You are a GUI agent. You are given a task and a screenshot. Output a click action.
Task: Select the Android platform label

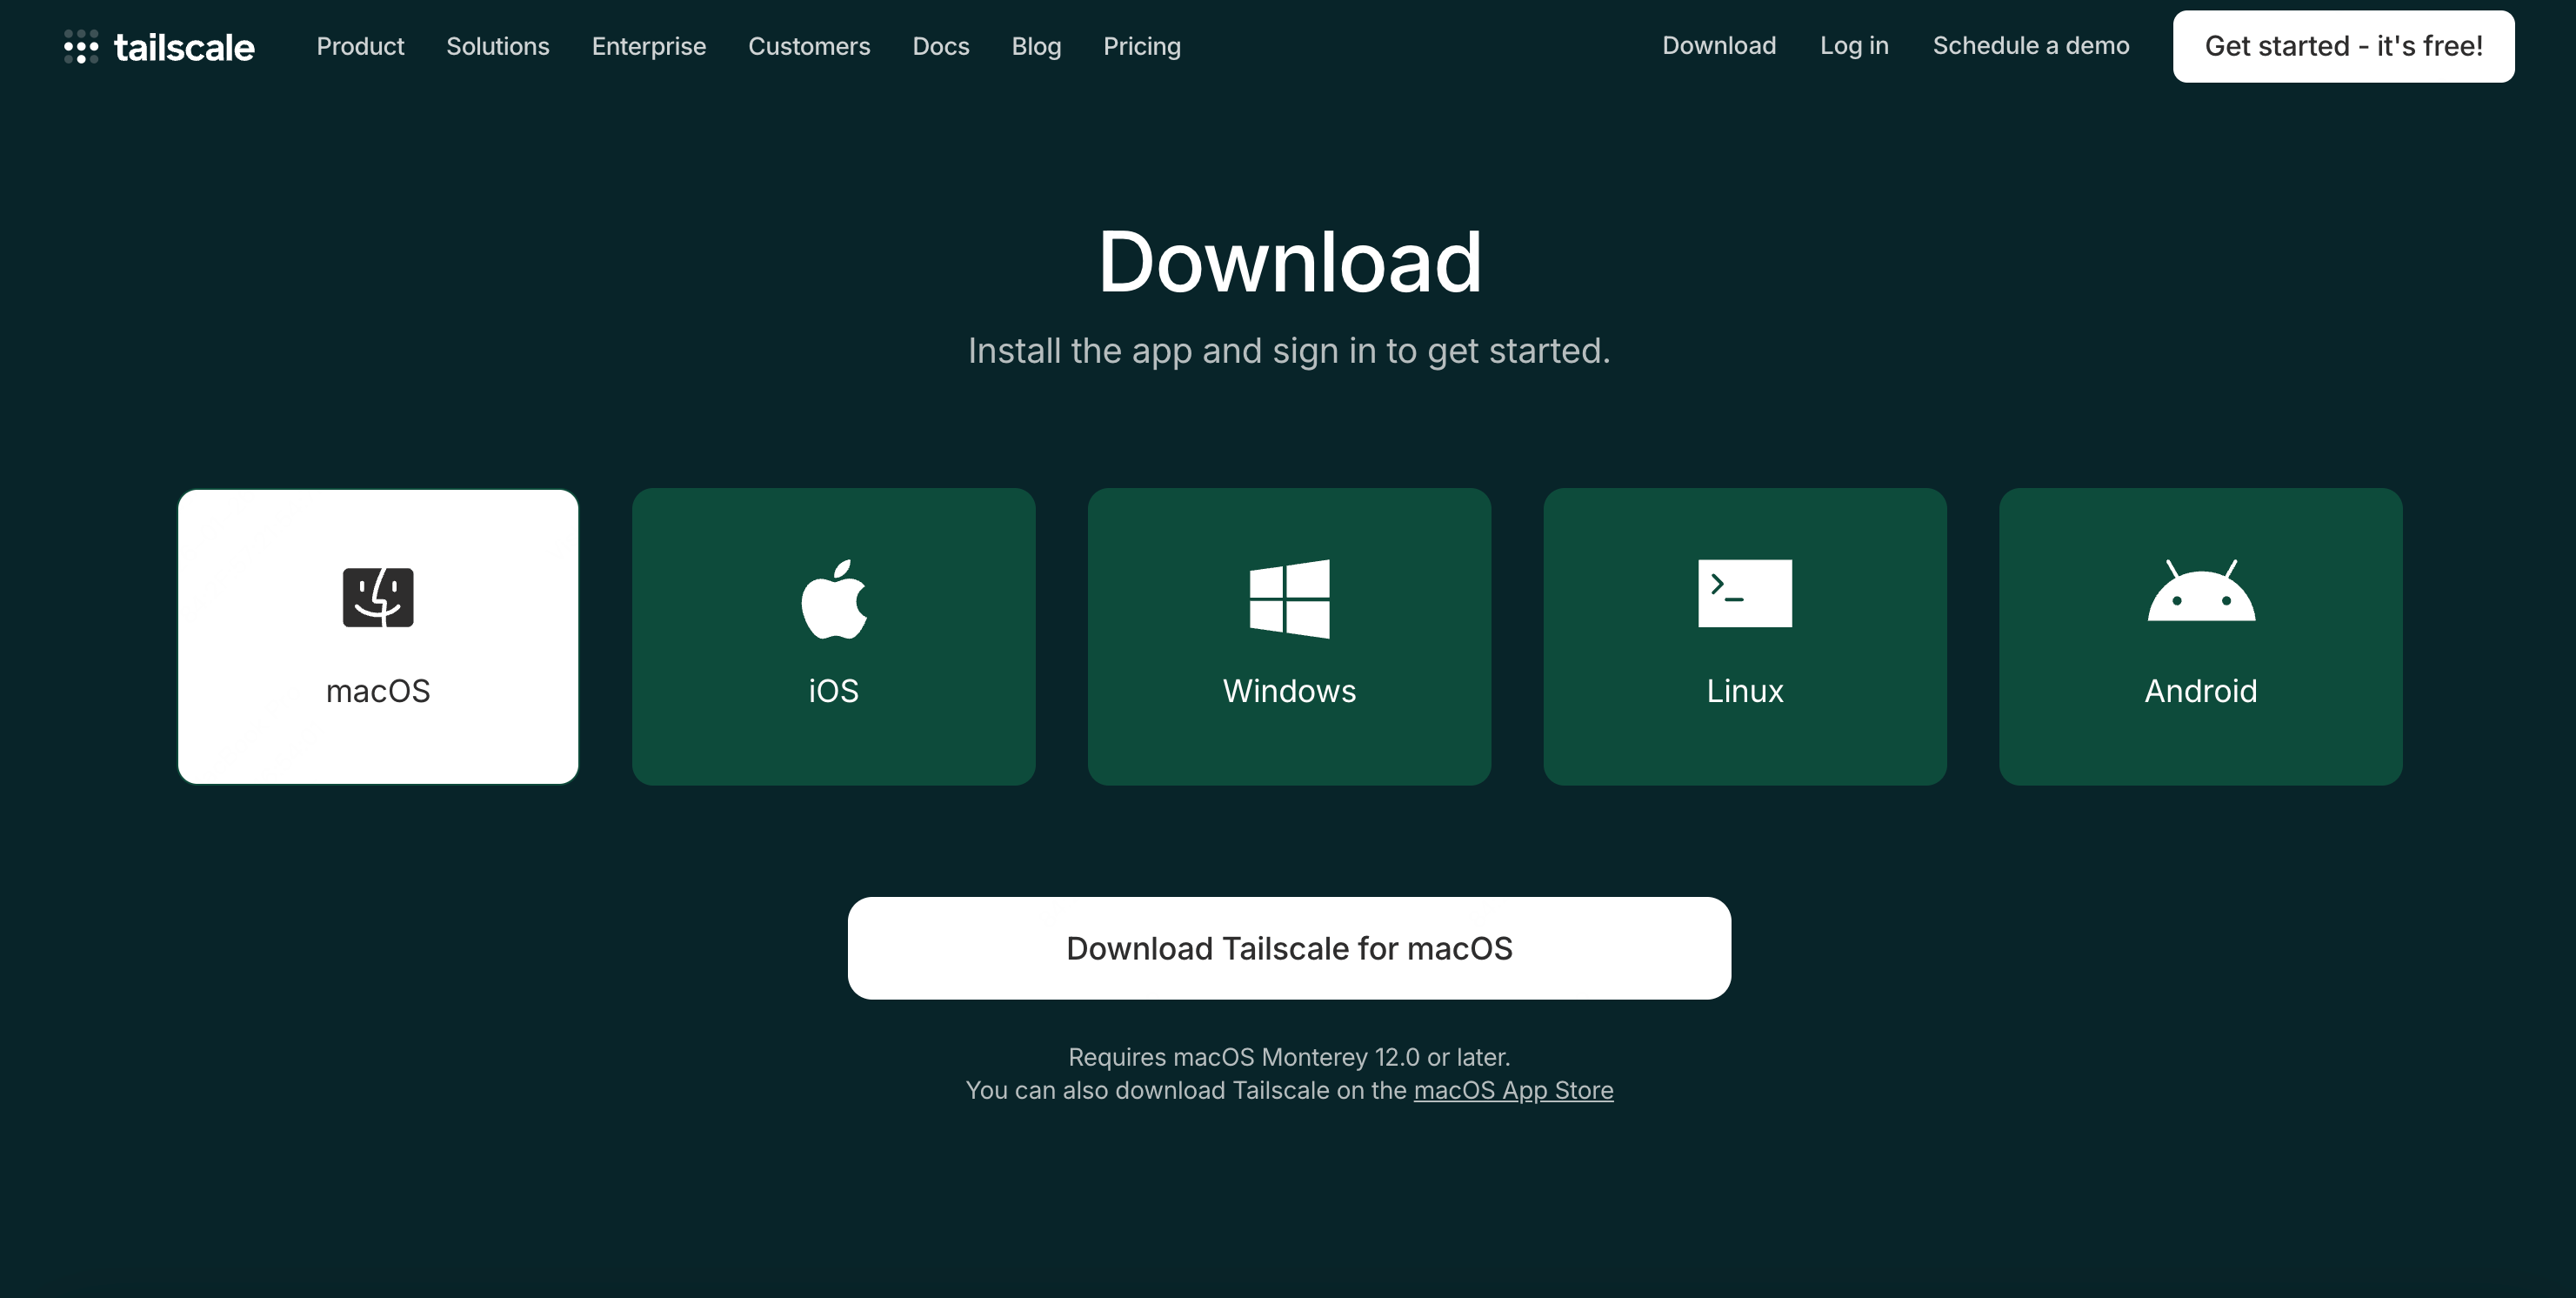[x=2201, y=691]
